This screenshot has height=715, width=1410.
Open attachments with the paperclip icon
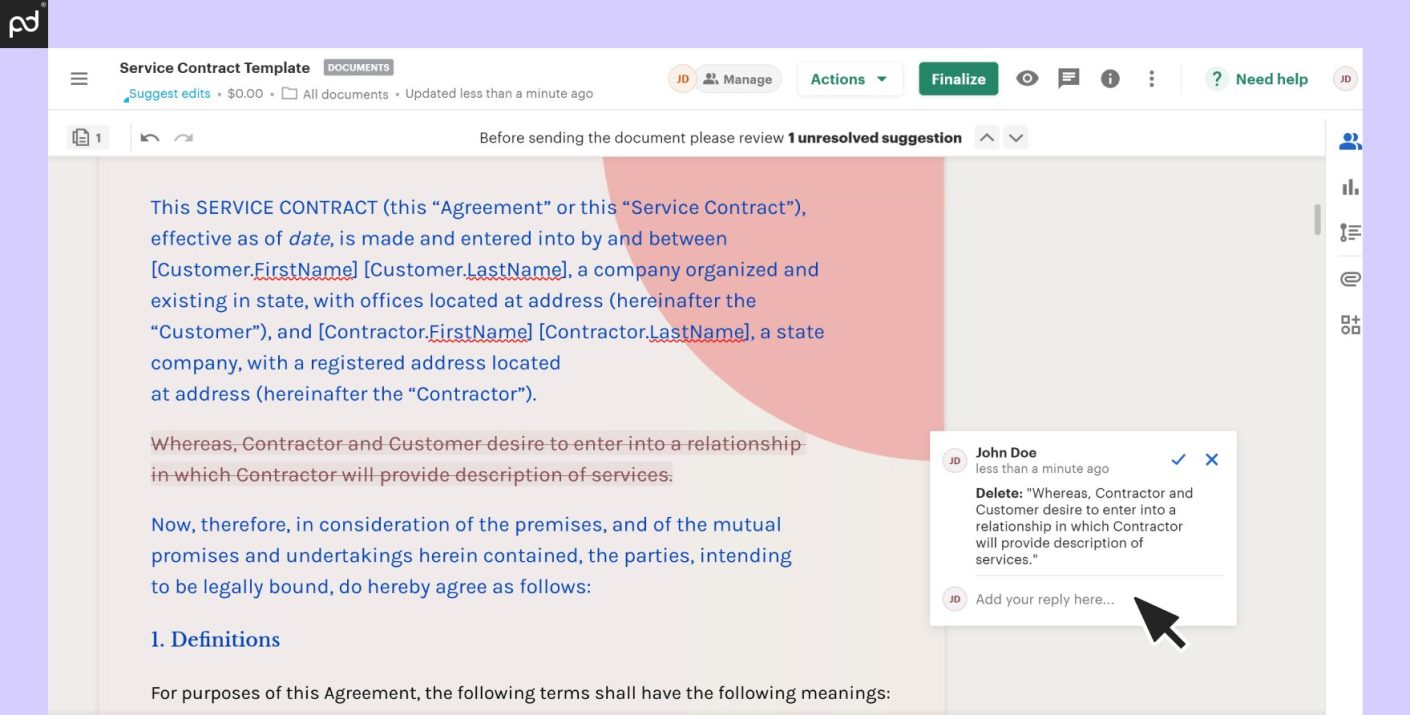[1350, 278]
